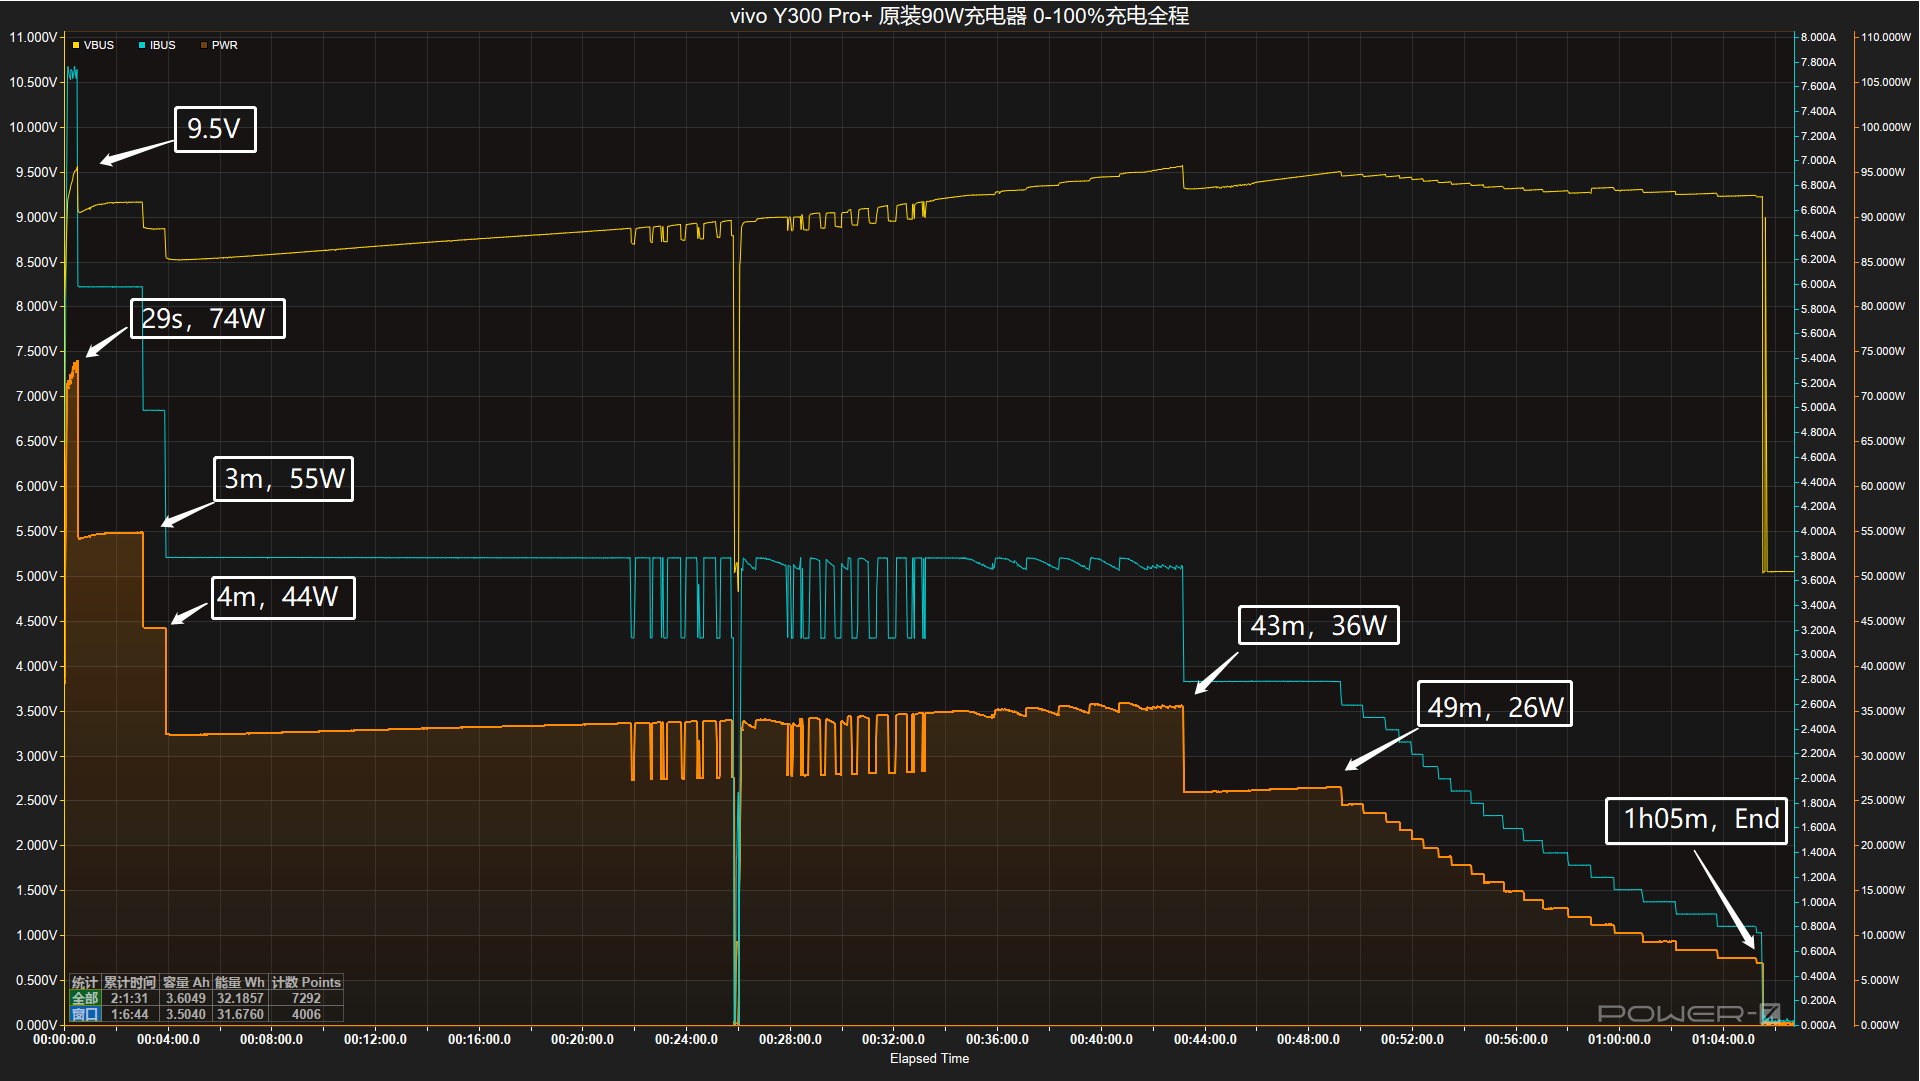Click the 00:00:00.0 time tick label
The image size is (1920, 1081).
(65, 1039)
